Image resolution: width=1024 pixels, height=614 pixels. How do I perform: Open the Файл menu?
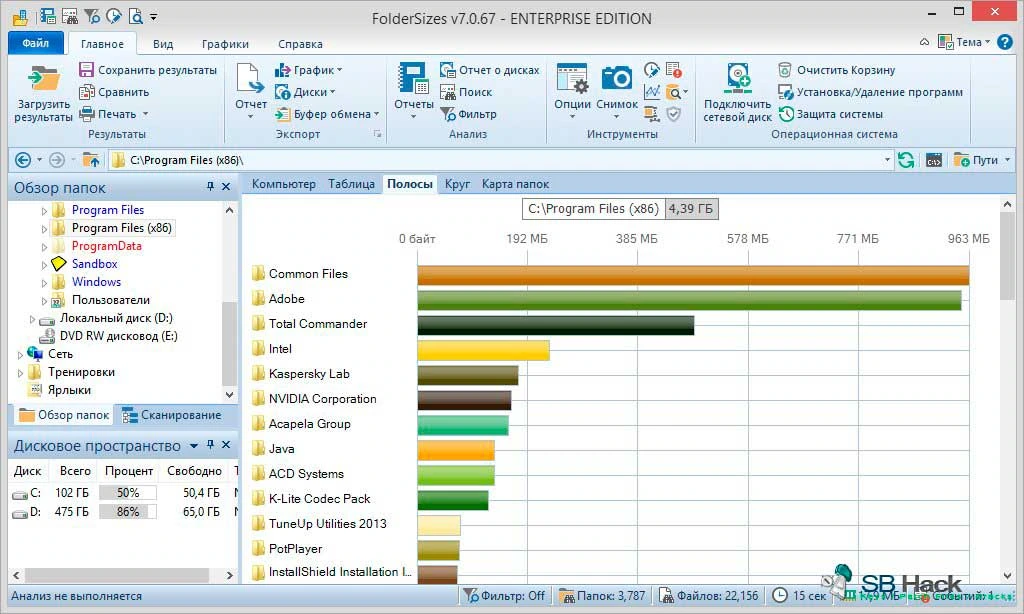coord(36,43)
